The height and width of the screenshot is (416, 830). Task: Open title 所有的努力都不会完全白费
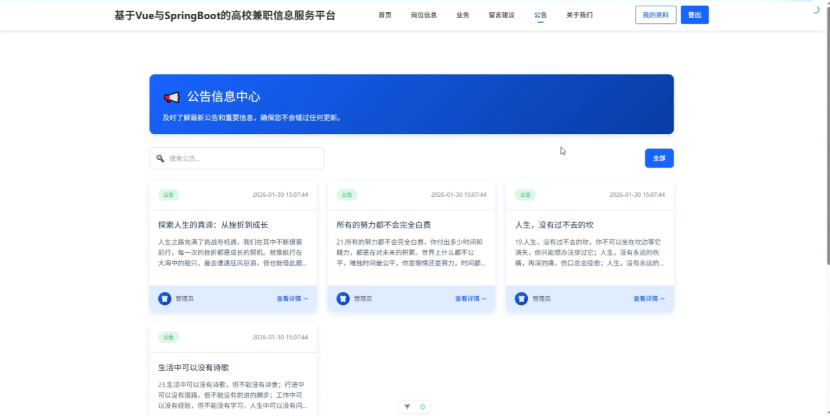click(x=383, y=225)
